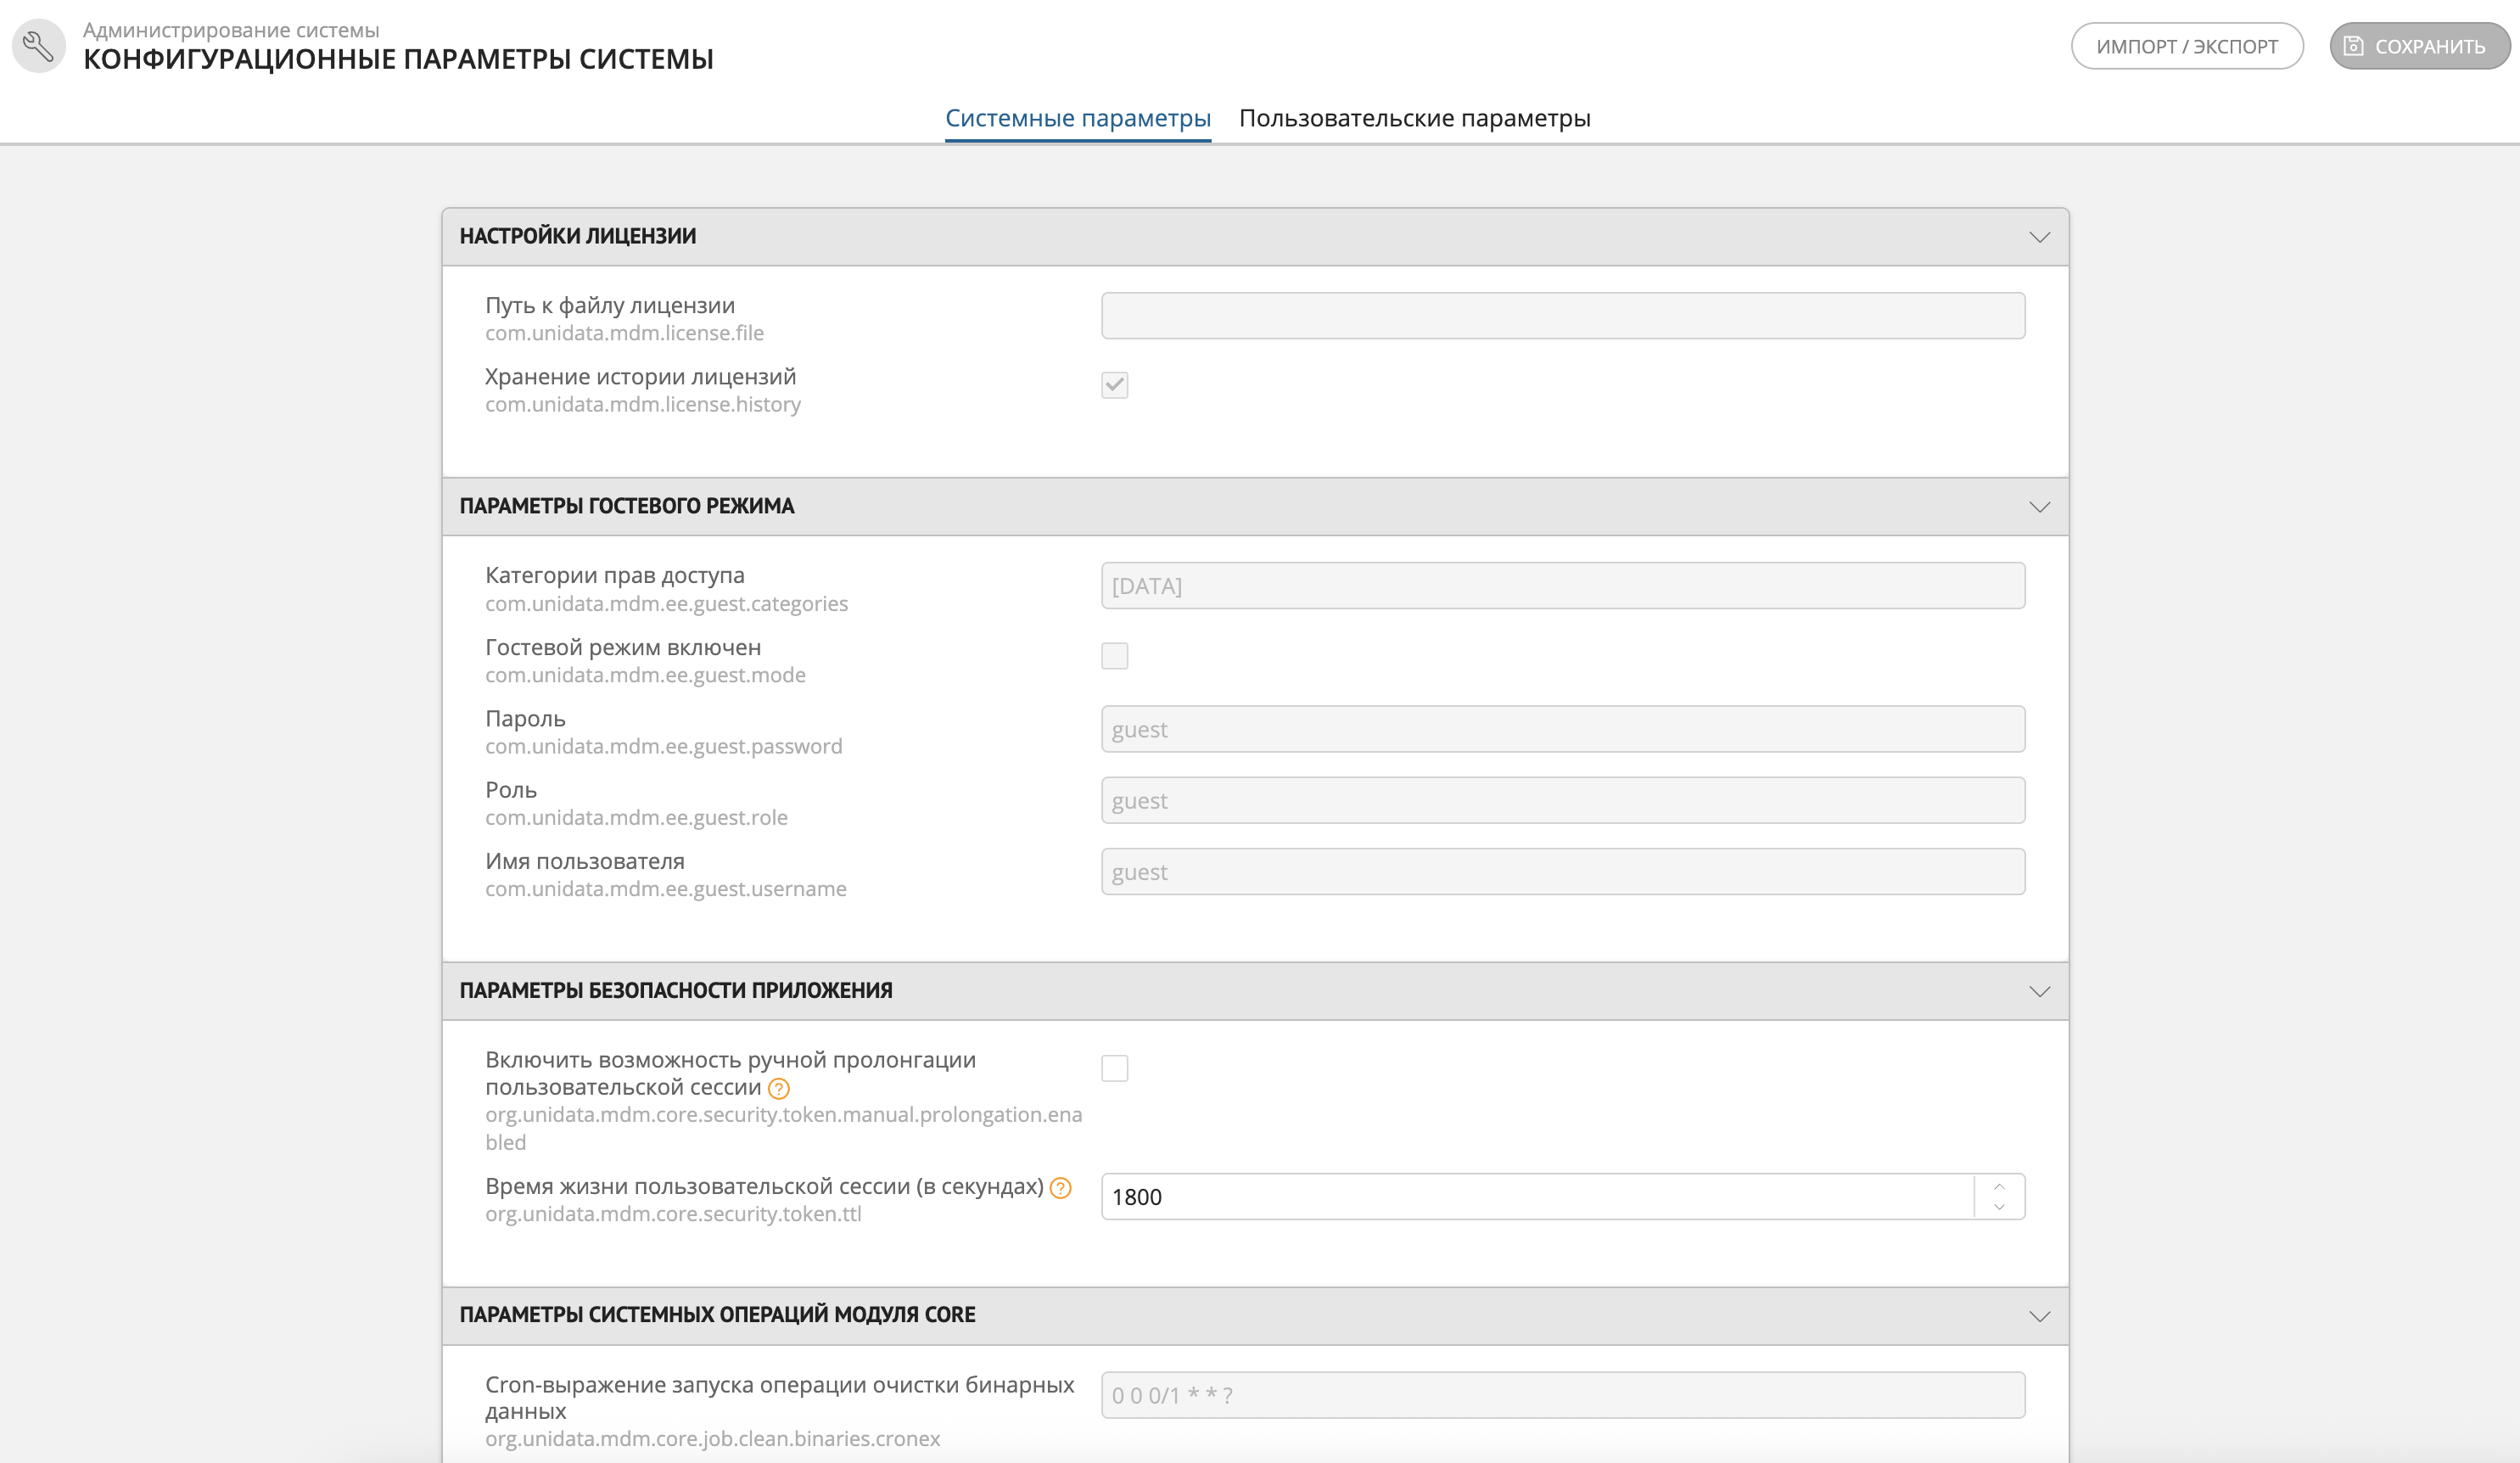Click the wrench administration icon
The image size is (2520, 1463).
(38, 46)
